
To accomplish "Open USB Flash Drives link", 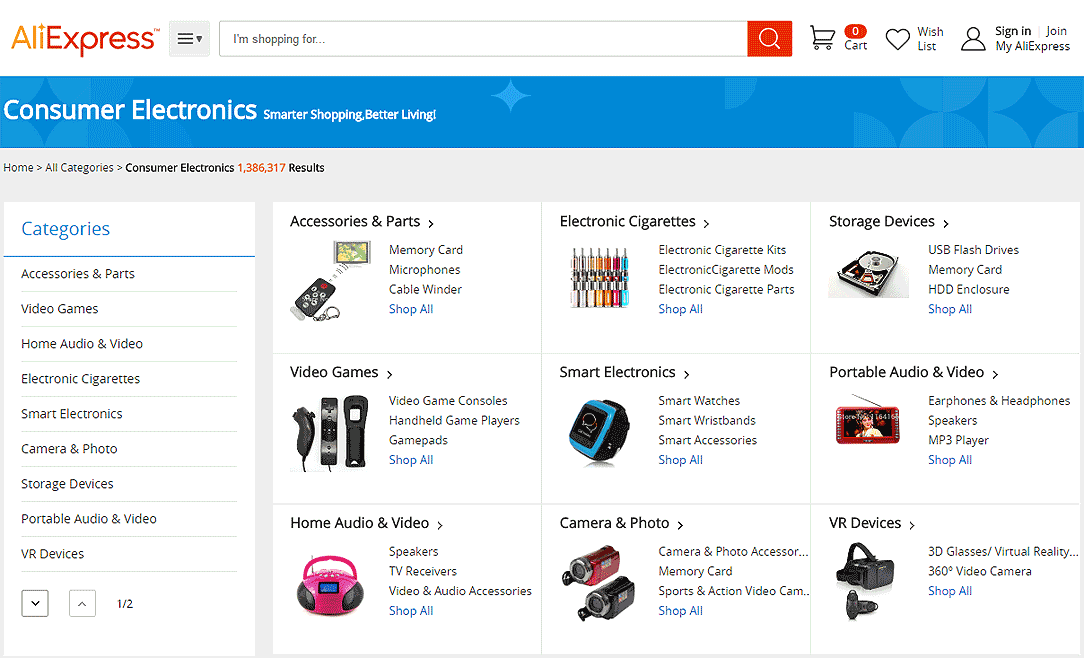I will point(973,250).
